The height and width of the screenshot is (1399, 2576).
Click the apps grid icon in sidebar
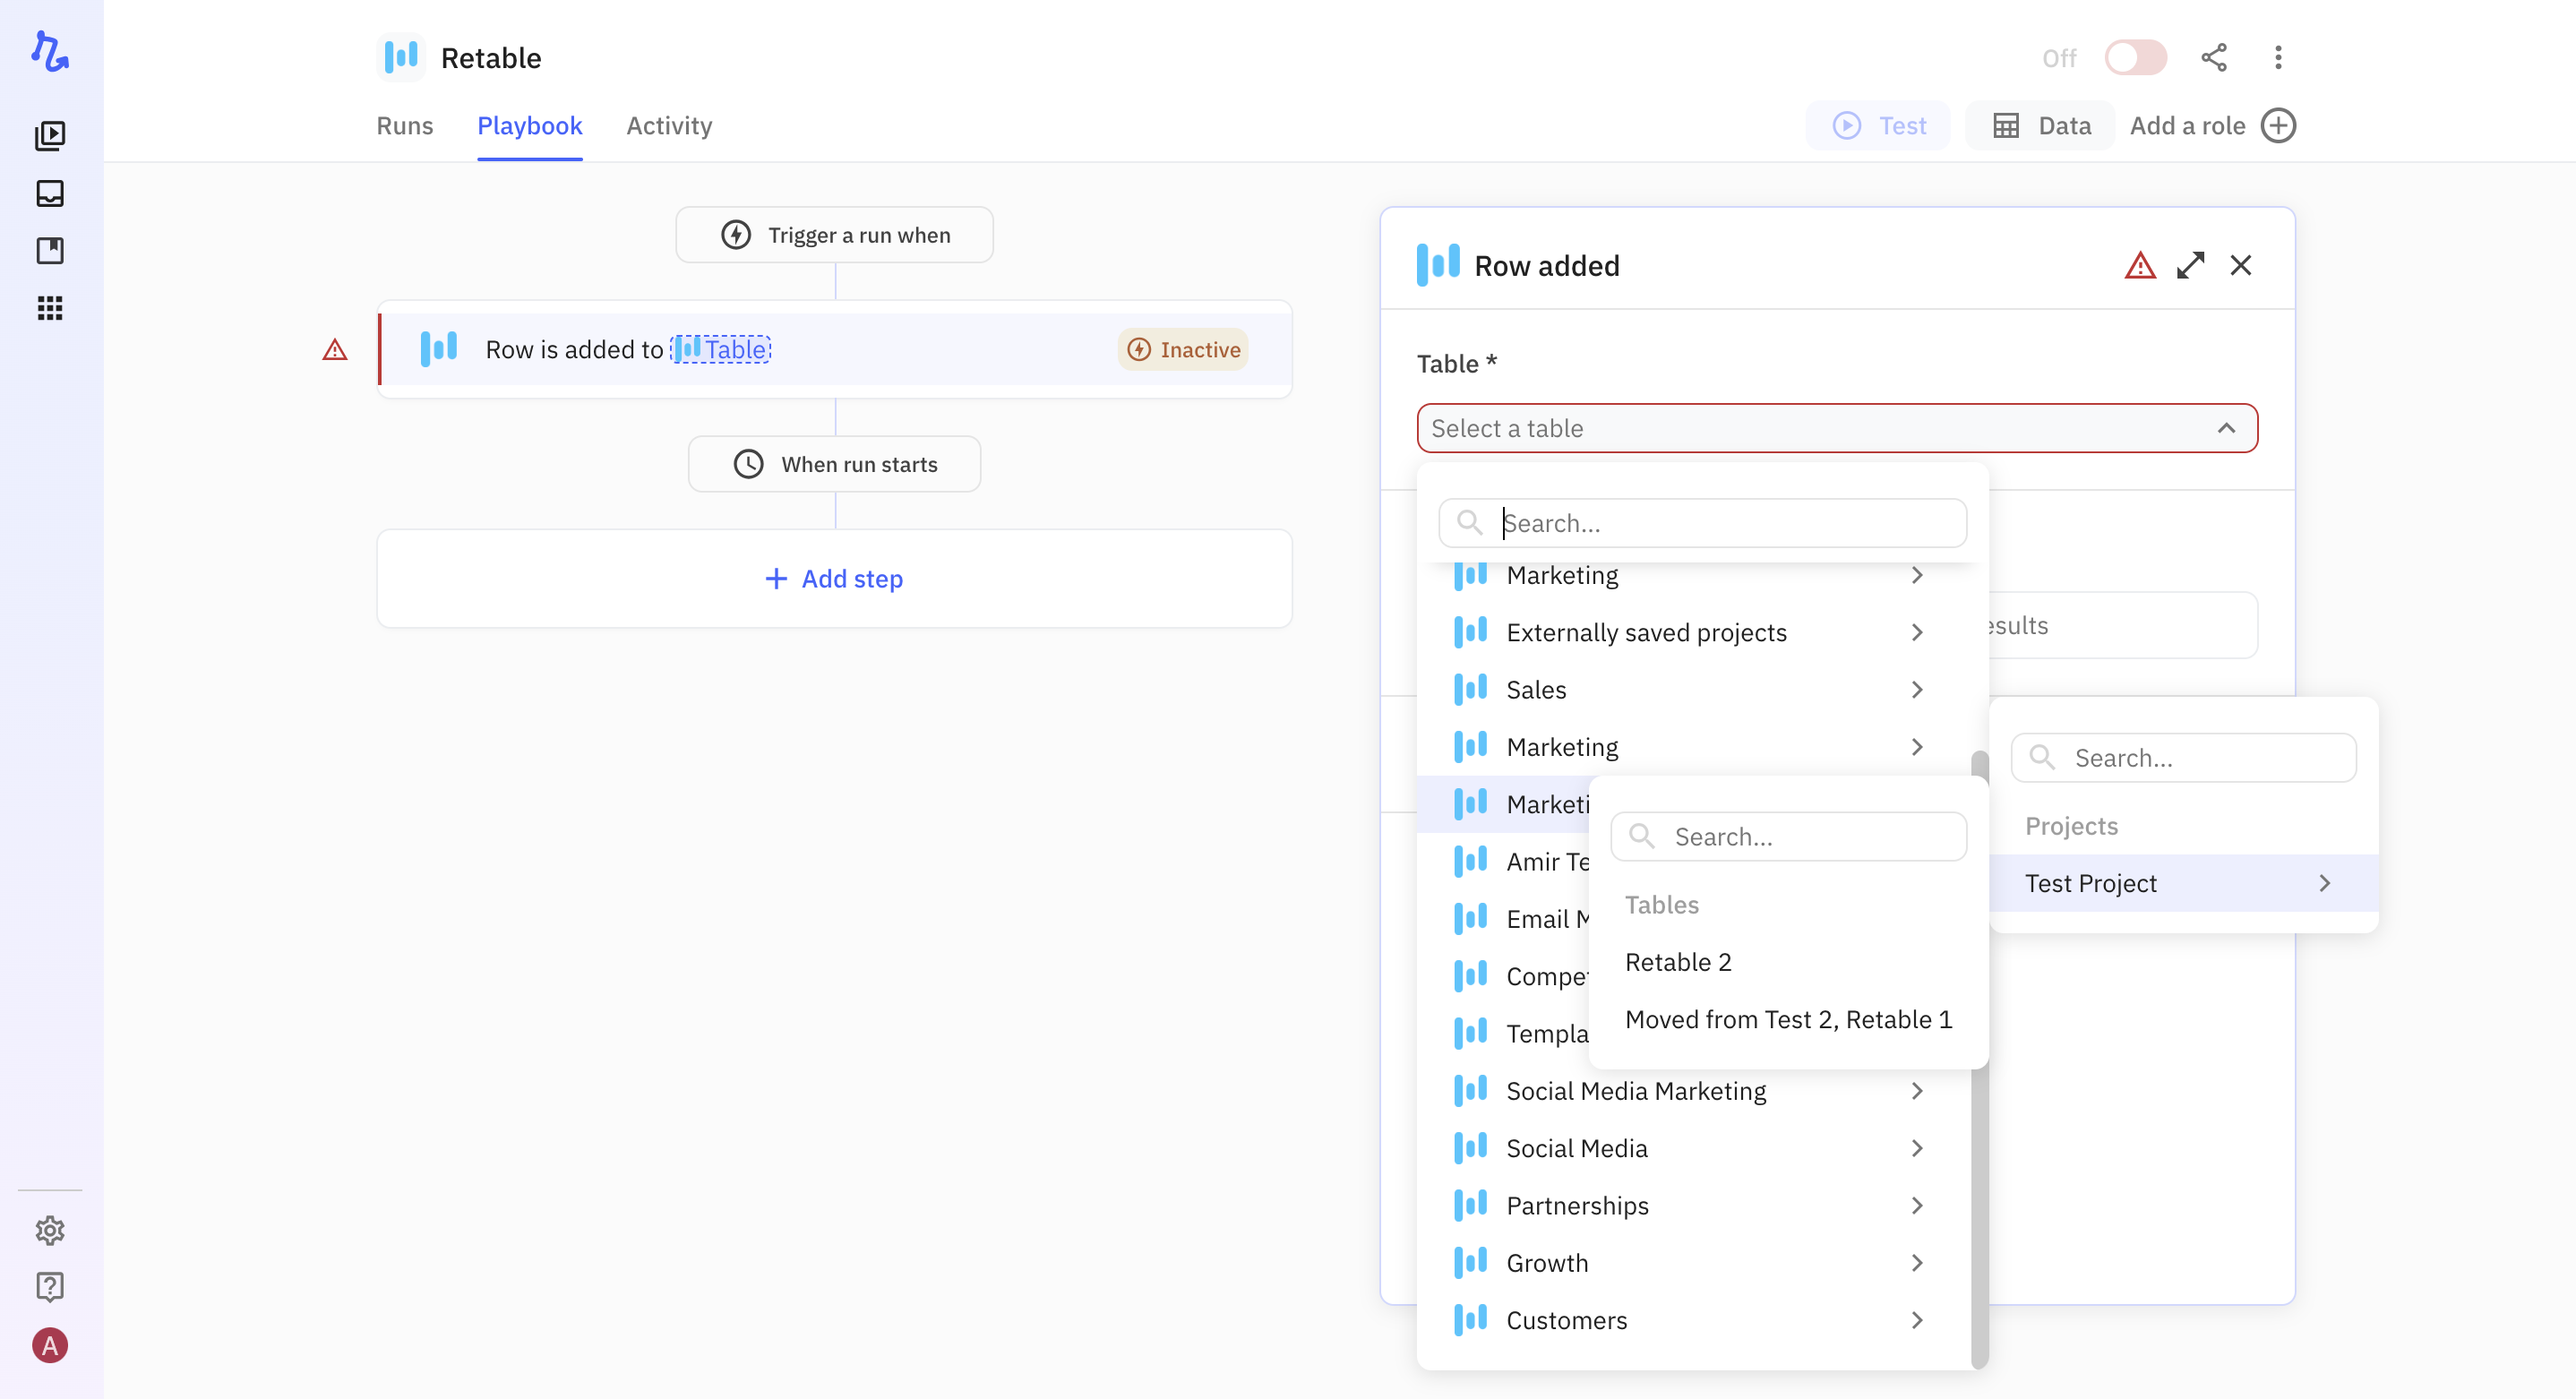point(50,308)
